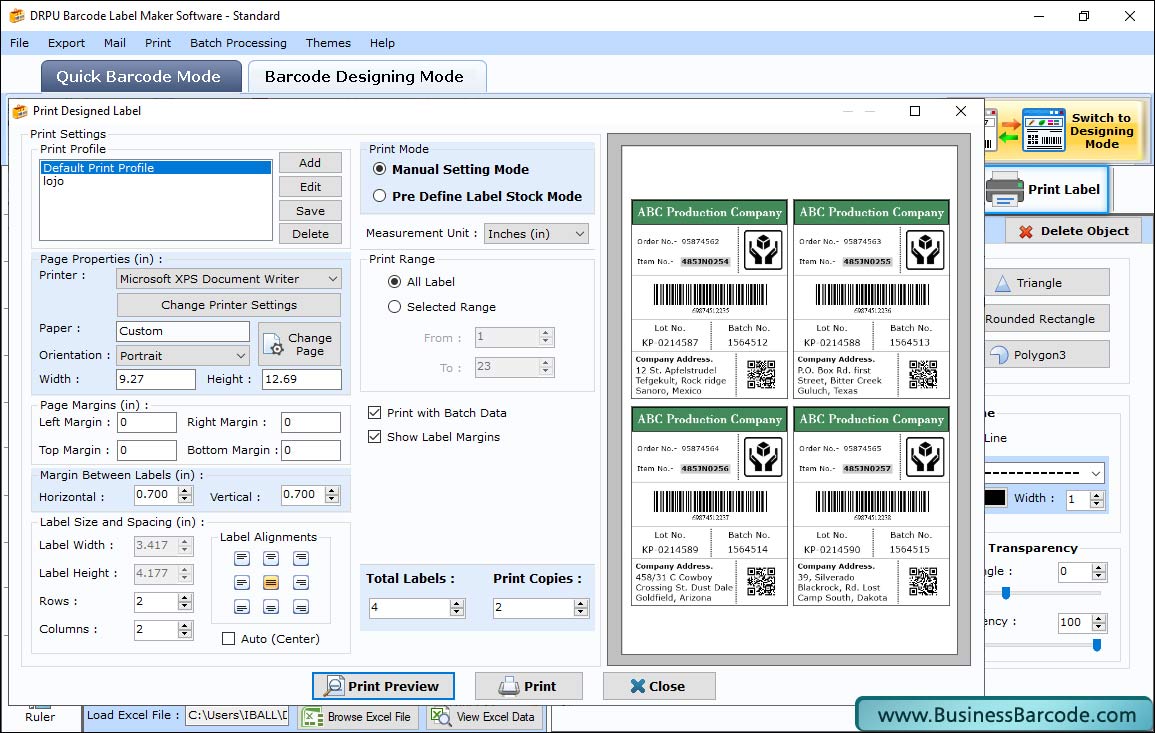The image size is (1155, 733).
Task: Increase Horizontal margin between labels
Action: (x=186, y=490)
